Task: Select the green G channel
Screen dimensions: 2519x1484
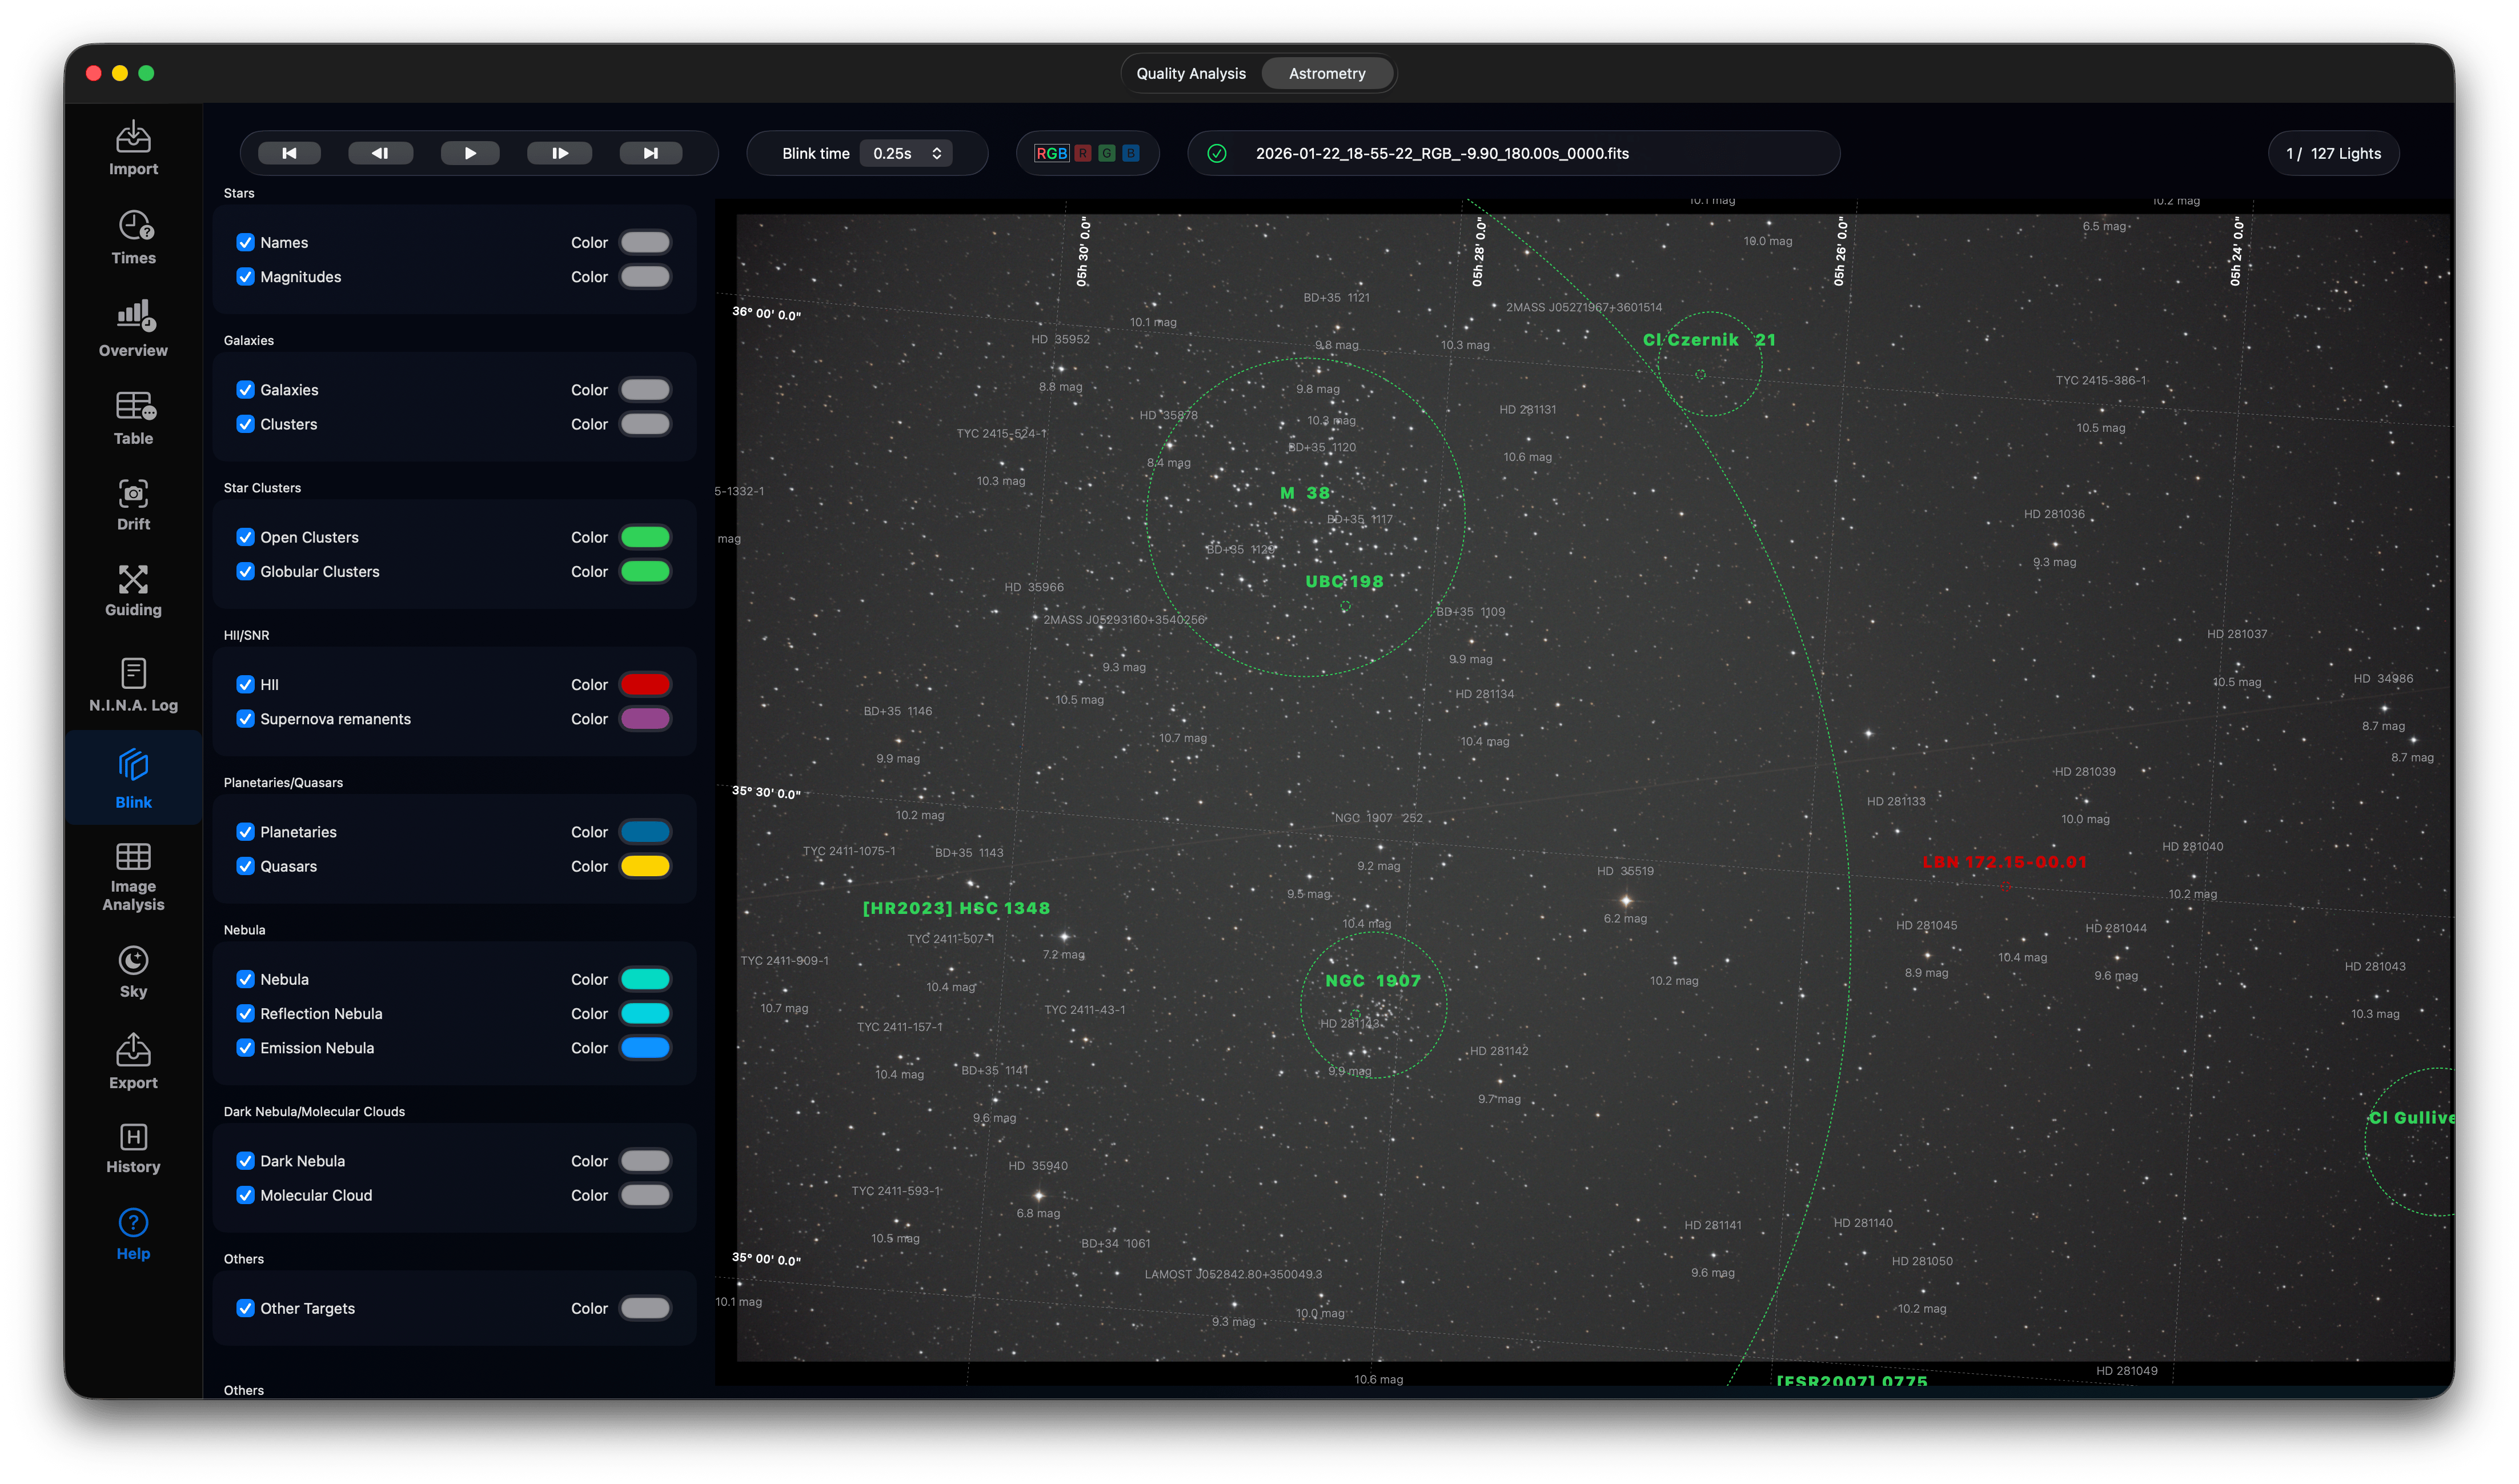Action: pyautogui.click(x=1106, y=153)
